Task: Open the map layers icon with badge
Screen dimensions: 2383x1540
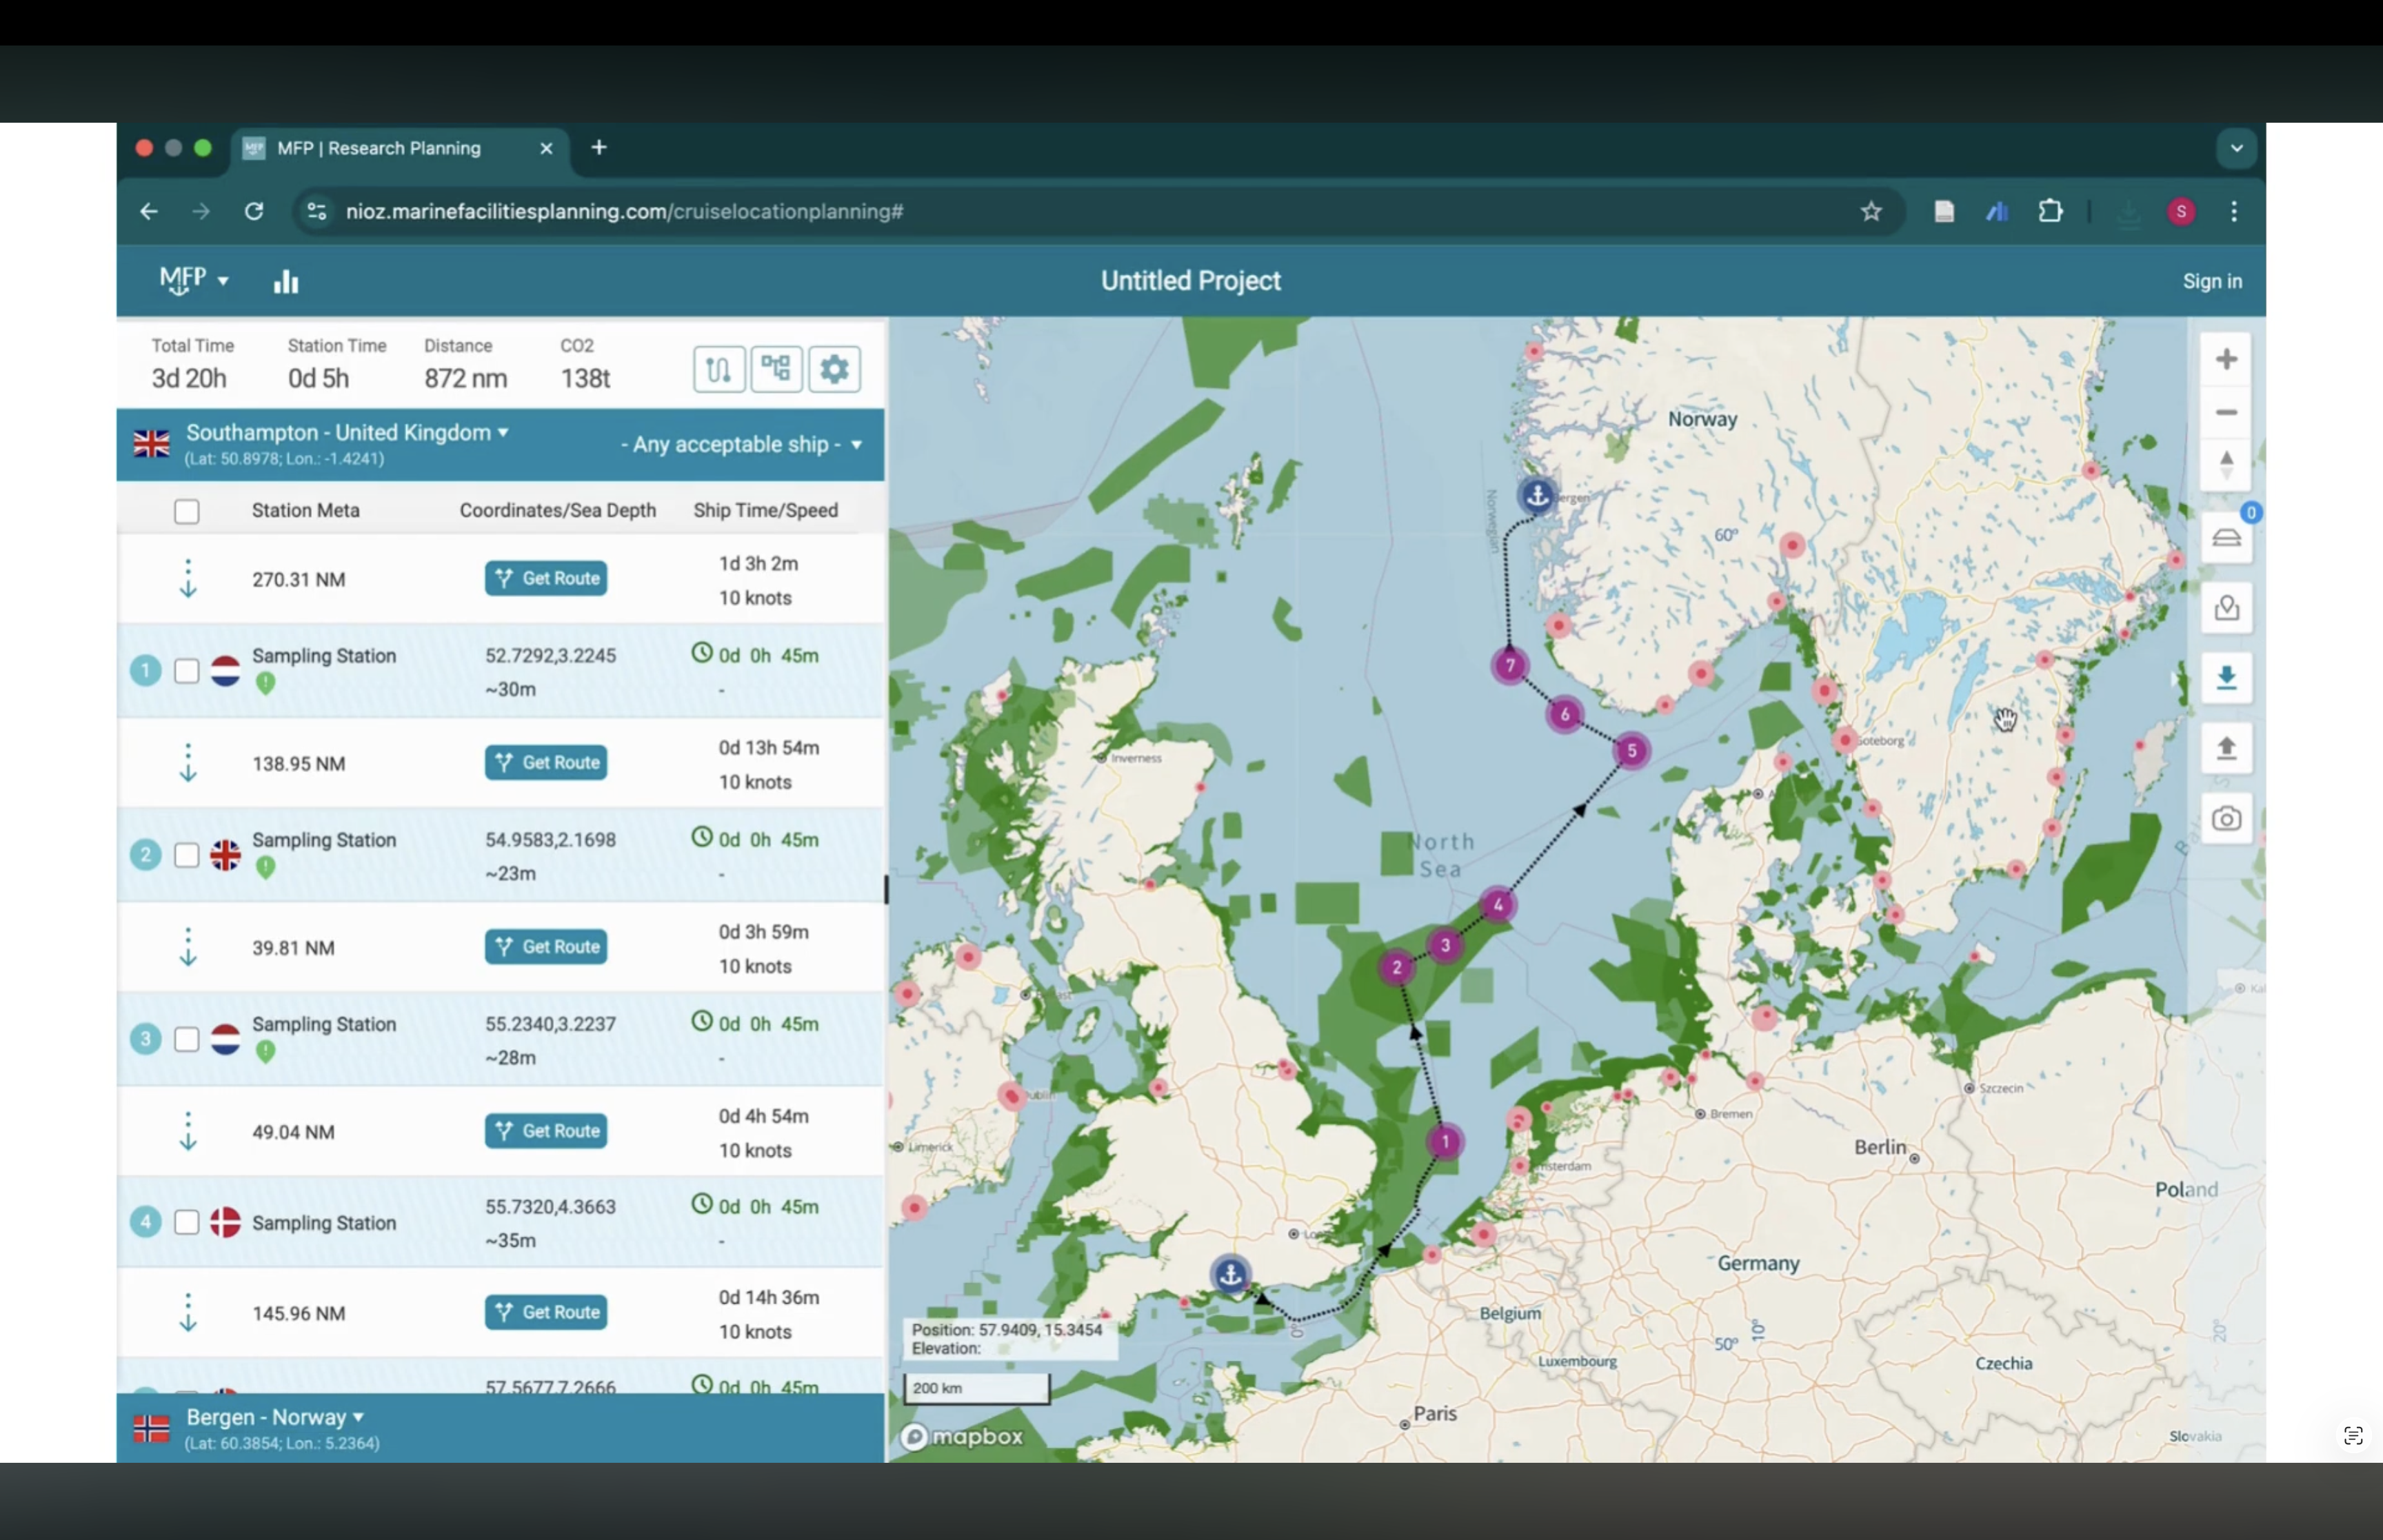Action: [x=2226, y=538]
